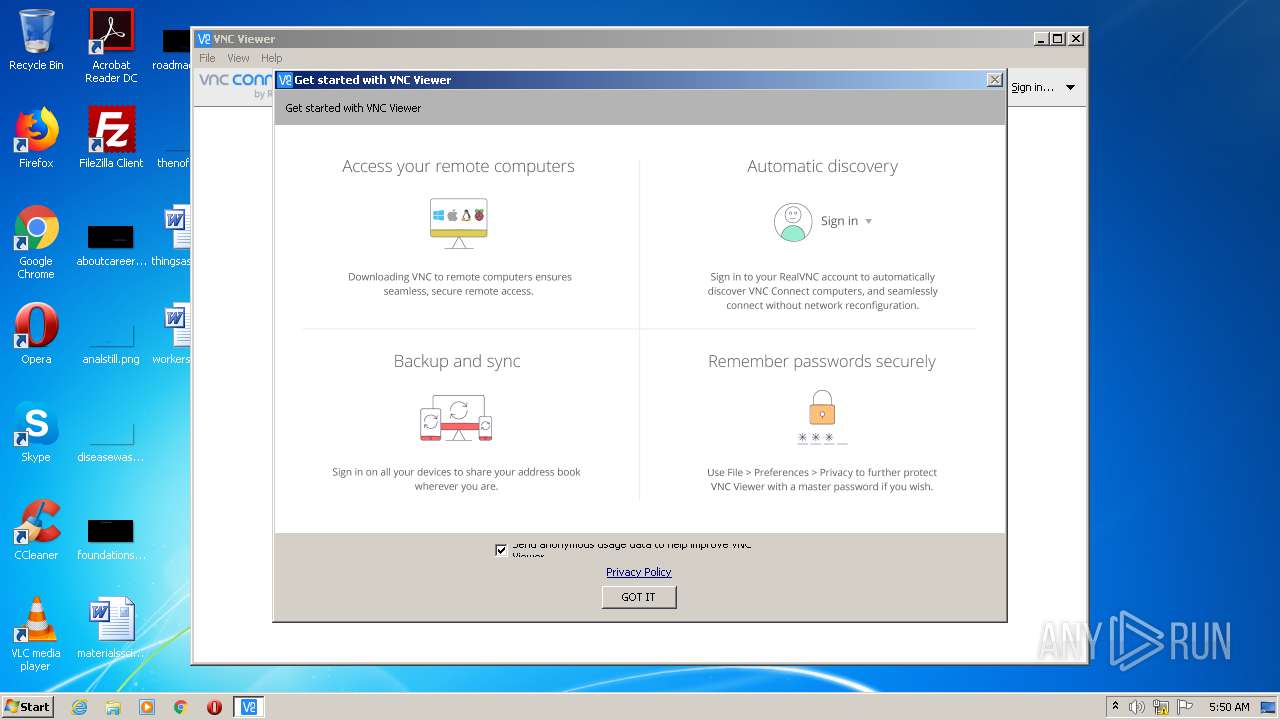Viewport: 1280px width, 720px height.
Task: Open the View menu in VNC Viewer
Action: 238,58
